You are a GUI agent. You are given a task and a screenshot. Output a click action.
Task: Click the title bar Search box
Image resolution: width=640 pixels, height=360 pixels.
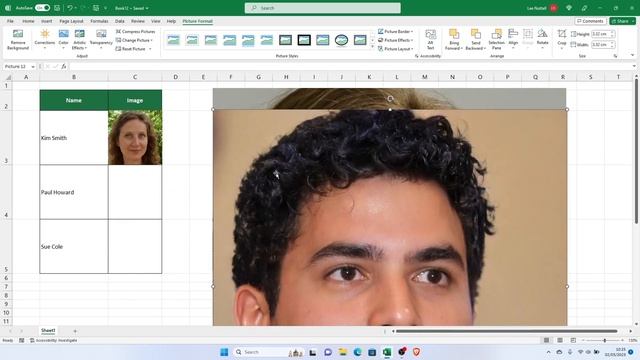point(322,8)
